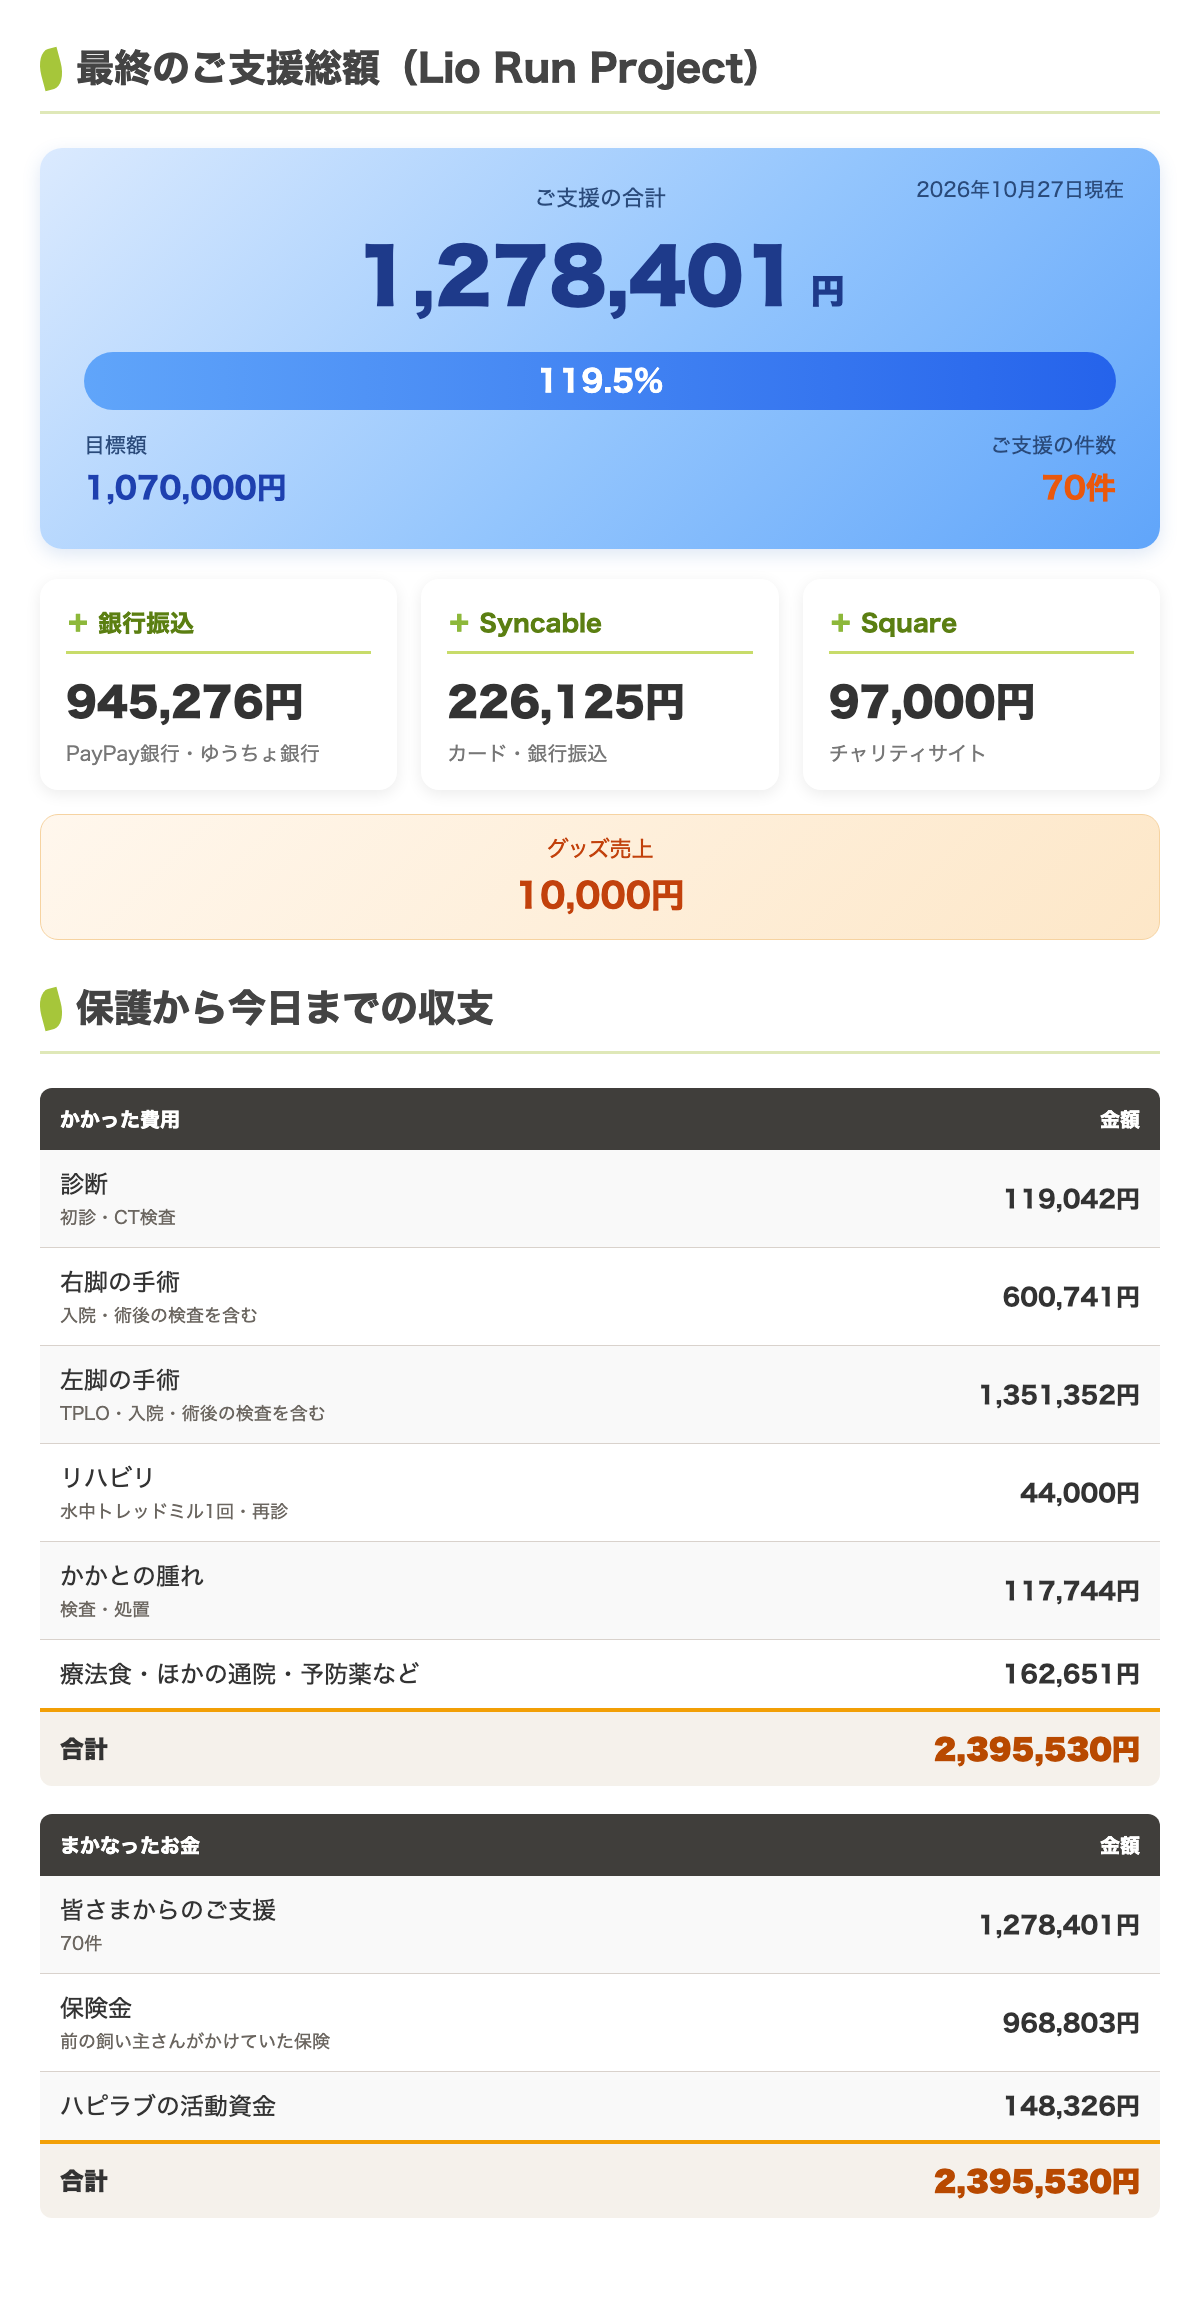Click the amount 600,741円

pyautogui.click(x=1071, y=1297)
